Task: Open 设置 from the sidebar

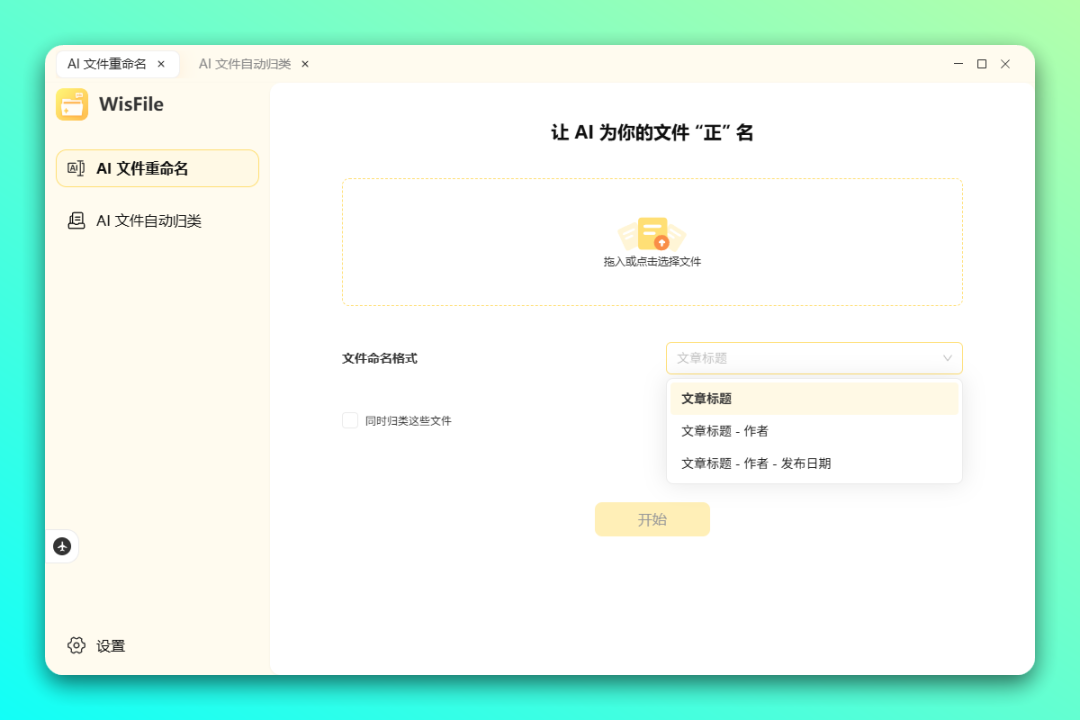Action: 110,646
